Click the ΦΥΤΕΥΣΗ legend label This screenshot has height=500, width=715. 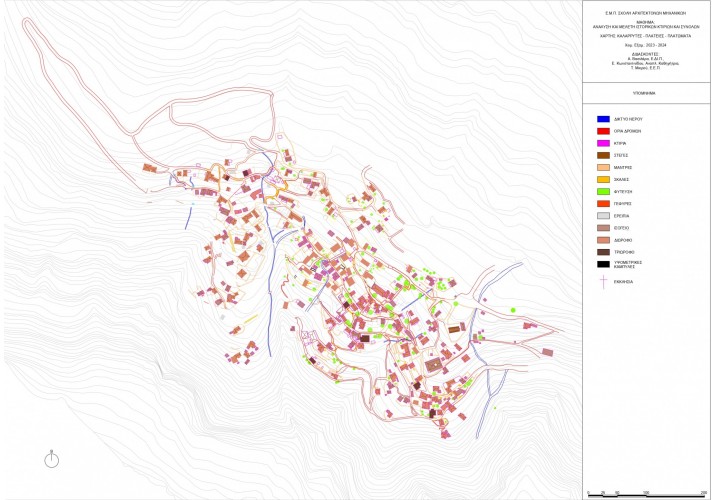(x=623, y=192)
